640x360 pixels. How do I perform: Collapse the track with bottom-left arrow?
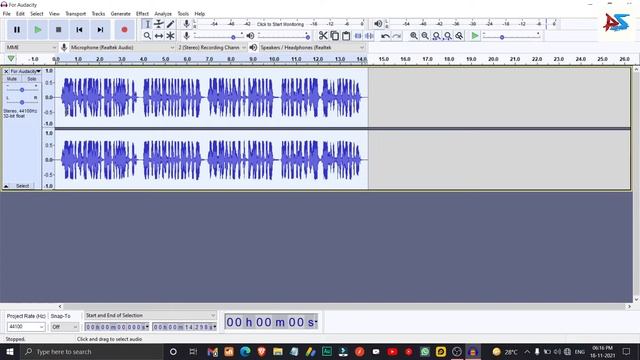click(6, 186)
